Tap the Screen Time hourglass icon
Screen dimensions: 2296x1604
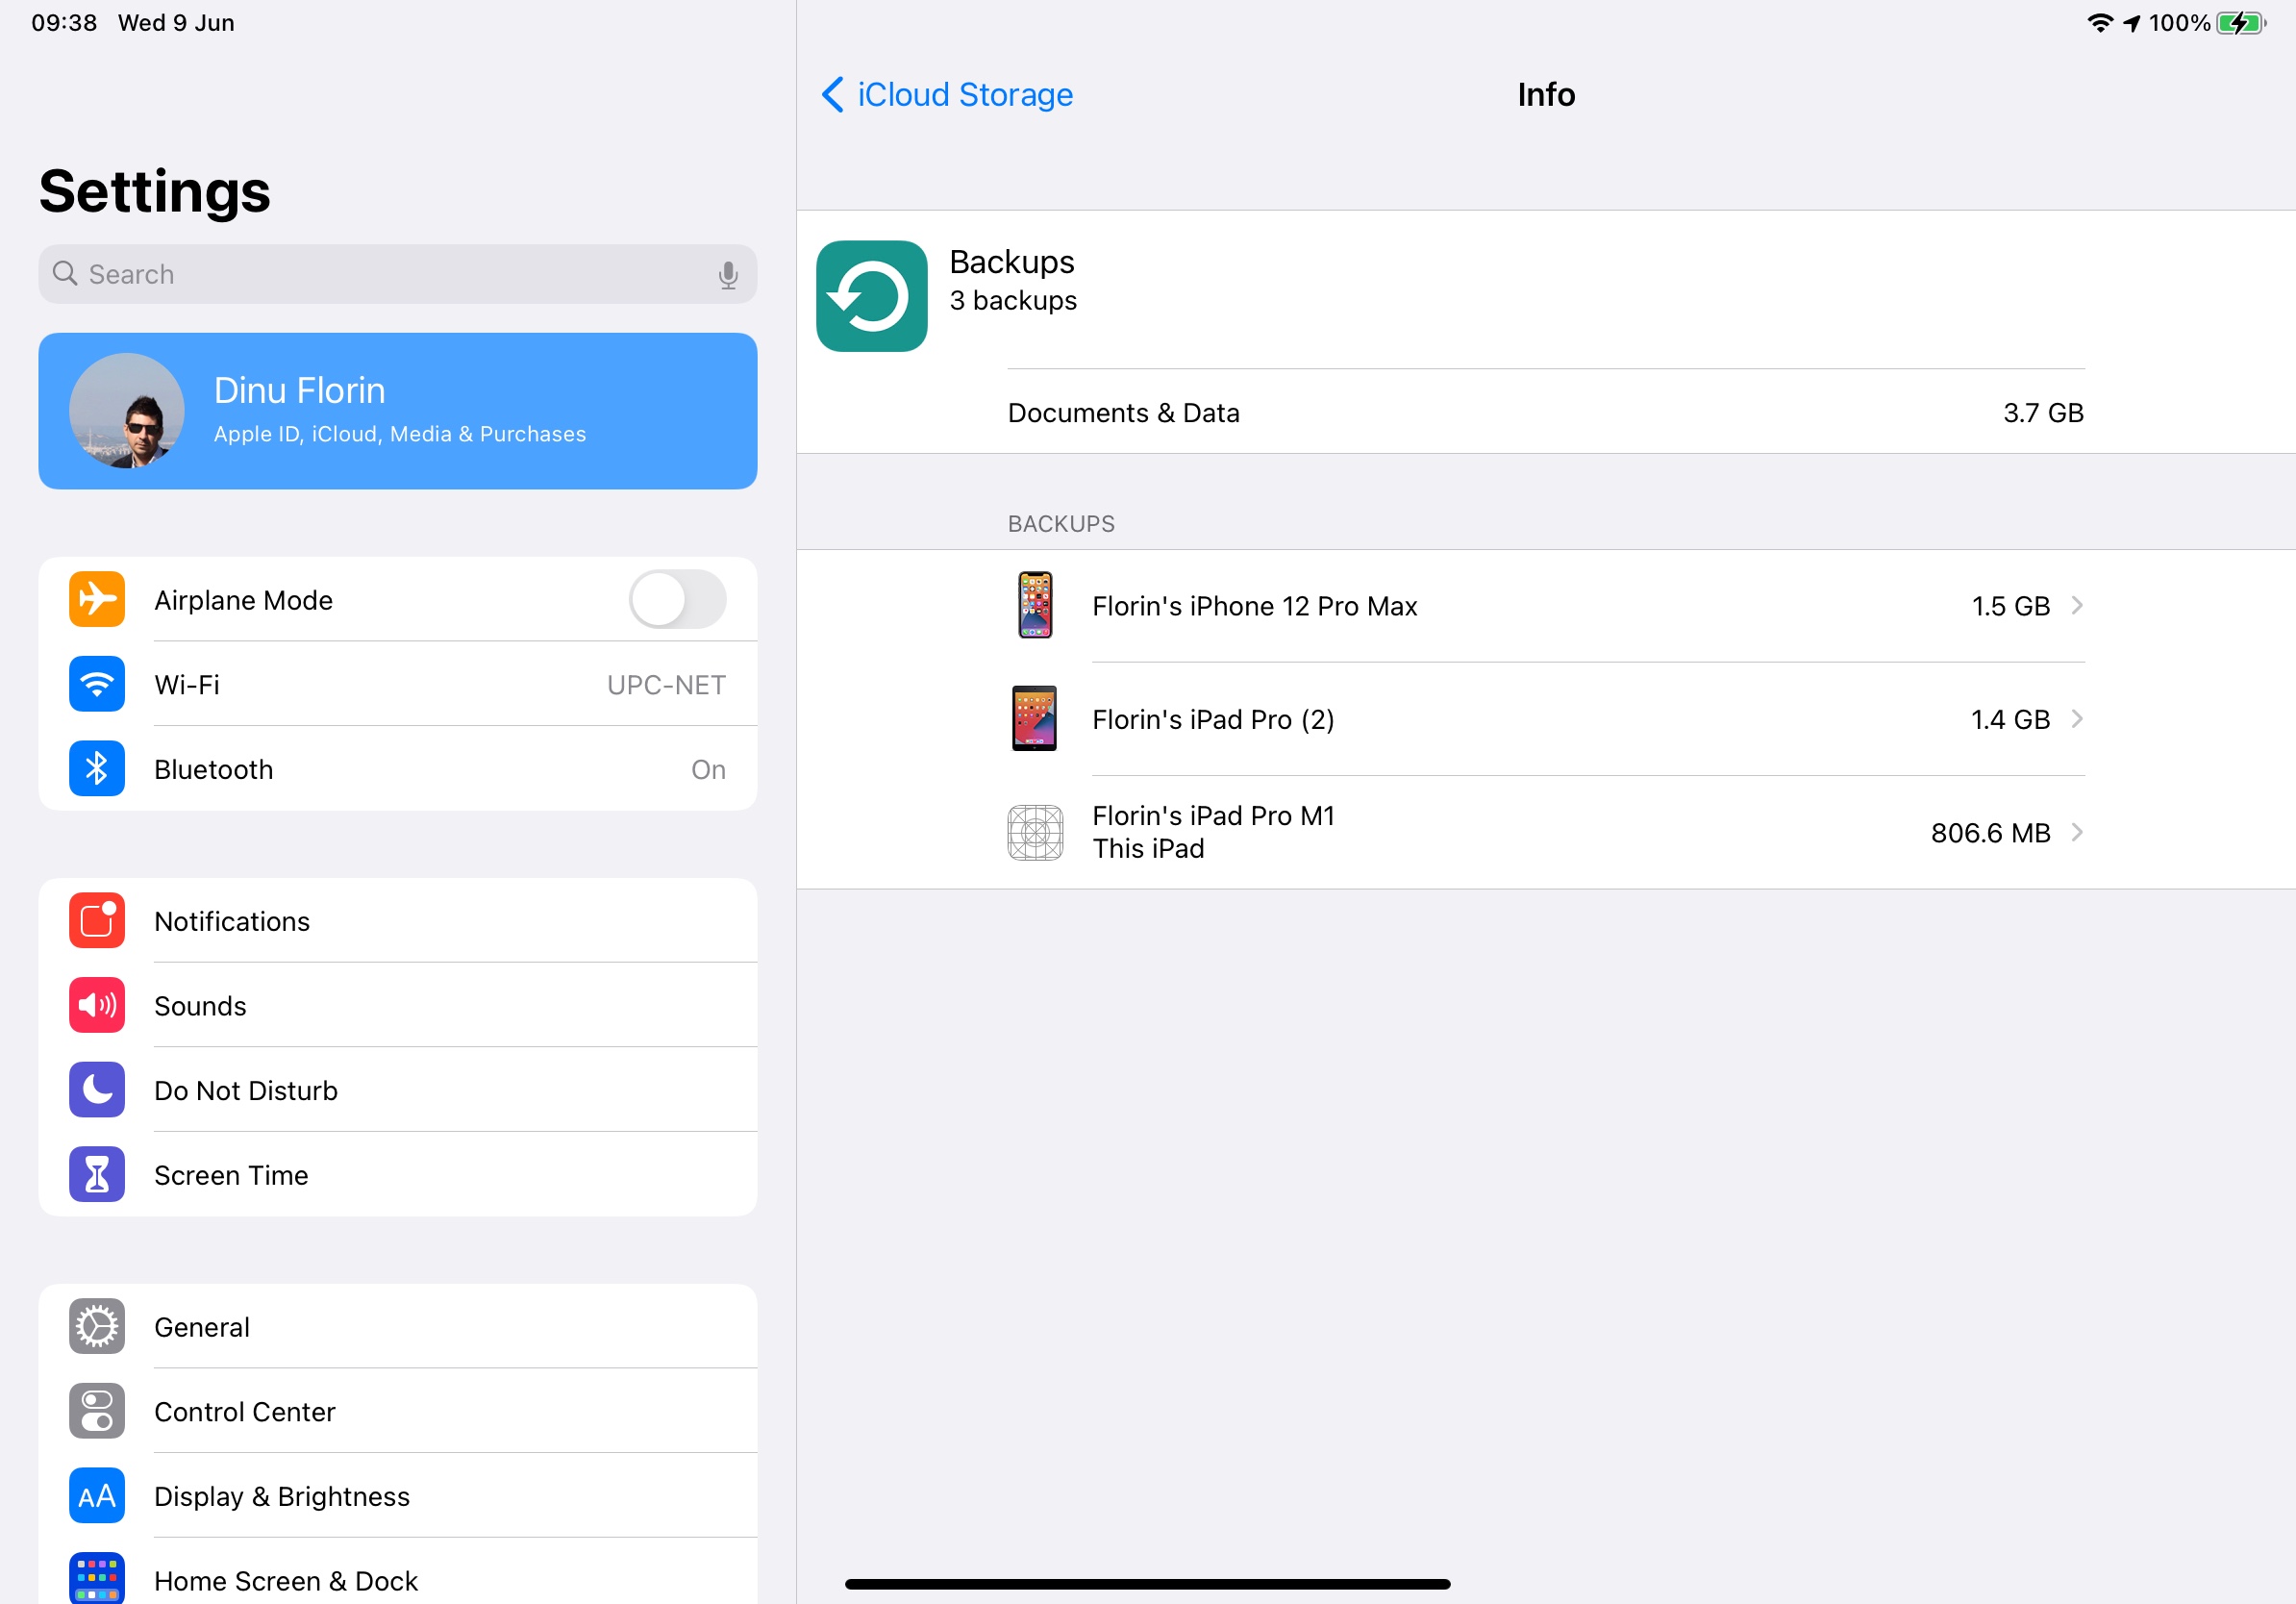pos(97,1174)
